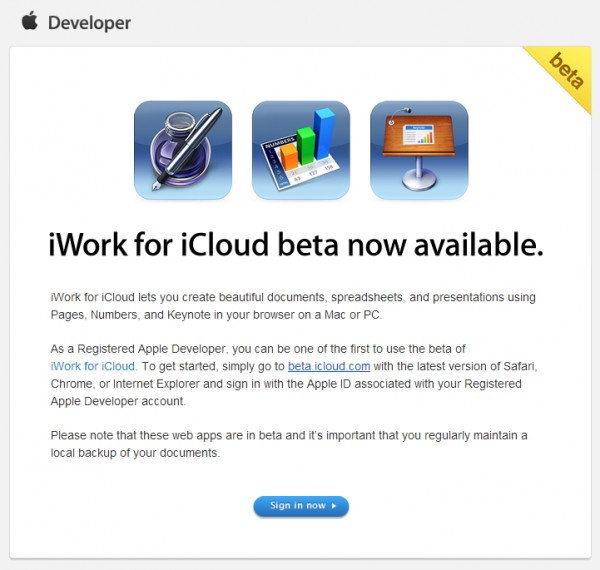
Task: Follow the blue iWork for iCloud link
Action: tap(92, 366)
